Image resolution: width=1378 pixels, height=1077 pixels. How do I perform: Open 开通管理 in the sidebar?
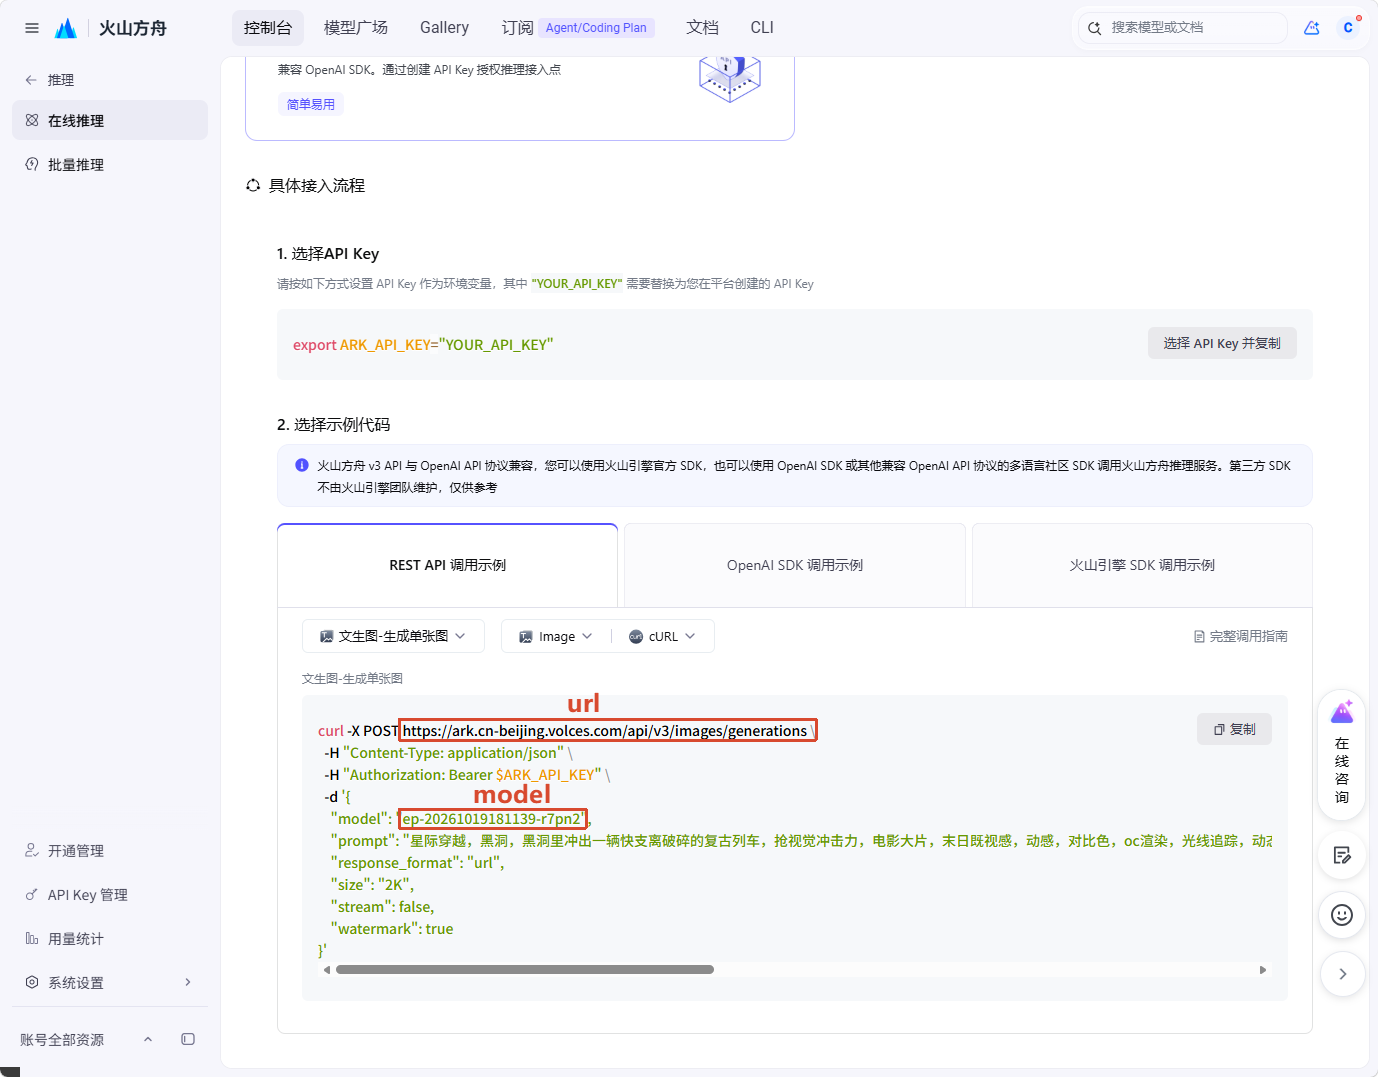point(110,850)
